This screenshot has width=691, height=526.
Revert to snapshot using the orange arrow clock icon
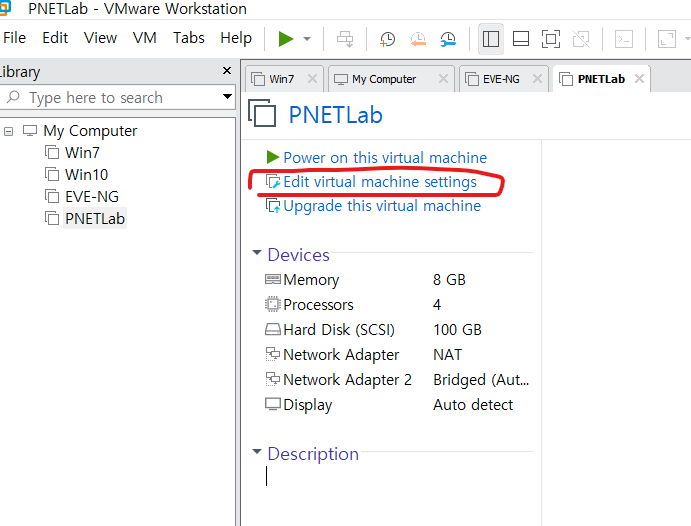418,39
